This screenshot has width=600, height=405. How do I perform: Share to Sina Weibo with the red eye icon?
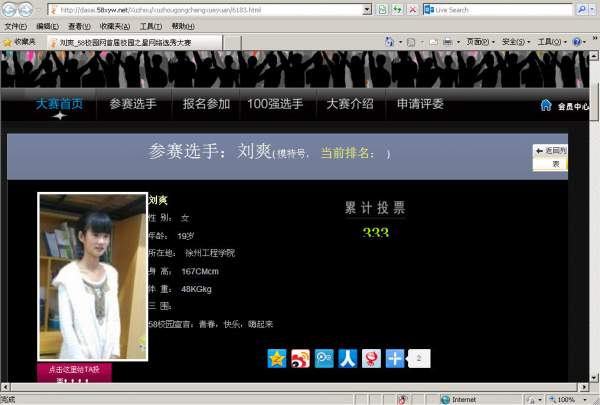[x=300, y=359]
